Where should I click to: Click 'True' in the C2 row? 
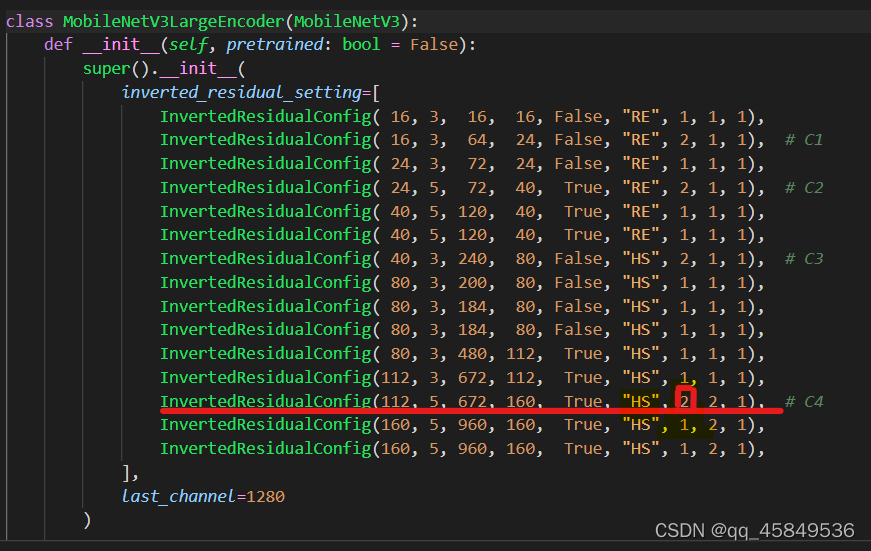(583, 188)
